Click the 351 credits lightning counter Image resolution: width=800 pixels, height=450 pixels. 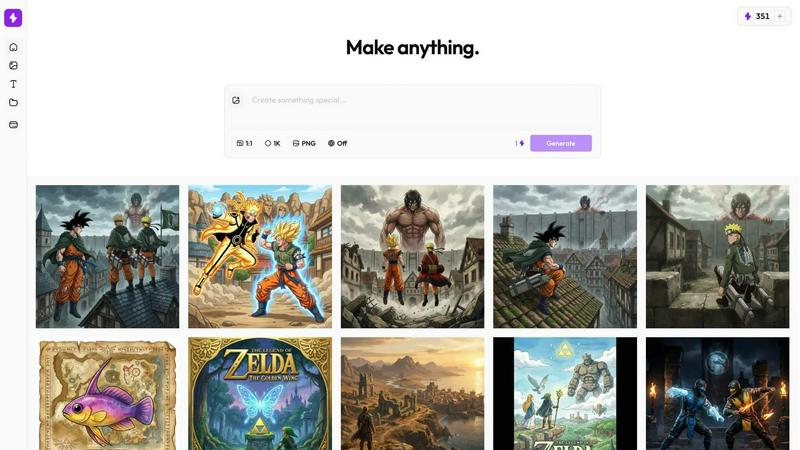(757, 16)
